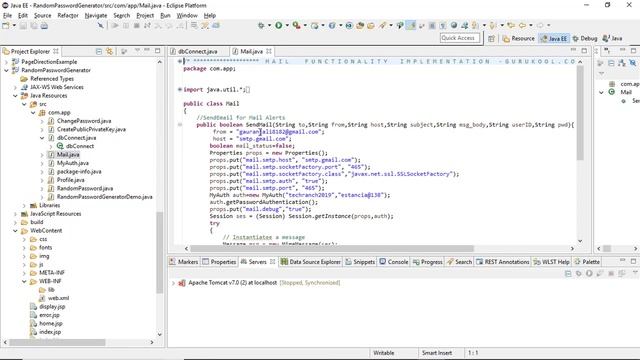Collapse the Java Resources node

pyautogui.click(x=15, y=96)
